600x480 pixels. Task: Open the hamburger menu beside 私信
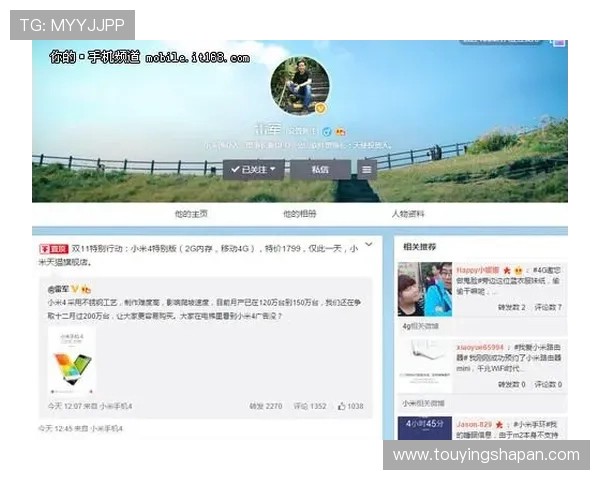click(367, 170)
